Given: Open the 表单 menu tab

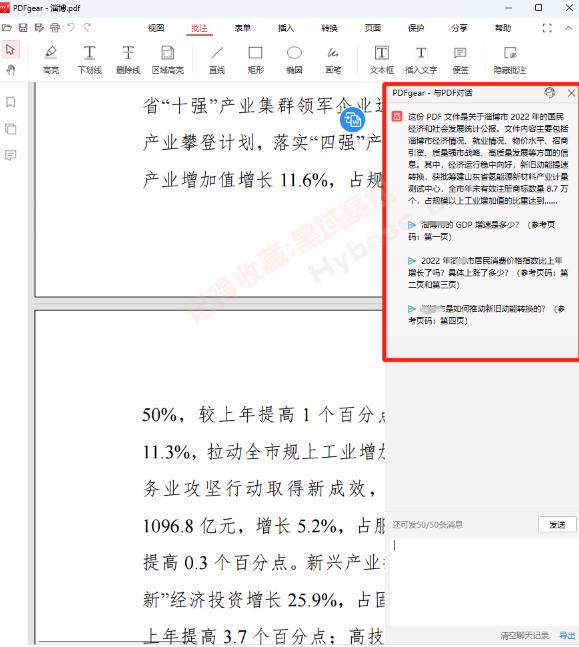Looking at the screenshot, I should pos(243,28).
